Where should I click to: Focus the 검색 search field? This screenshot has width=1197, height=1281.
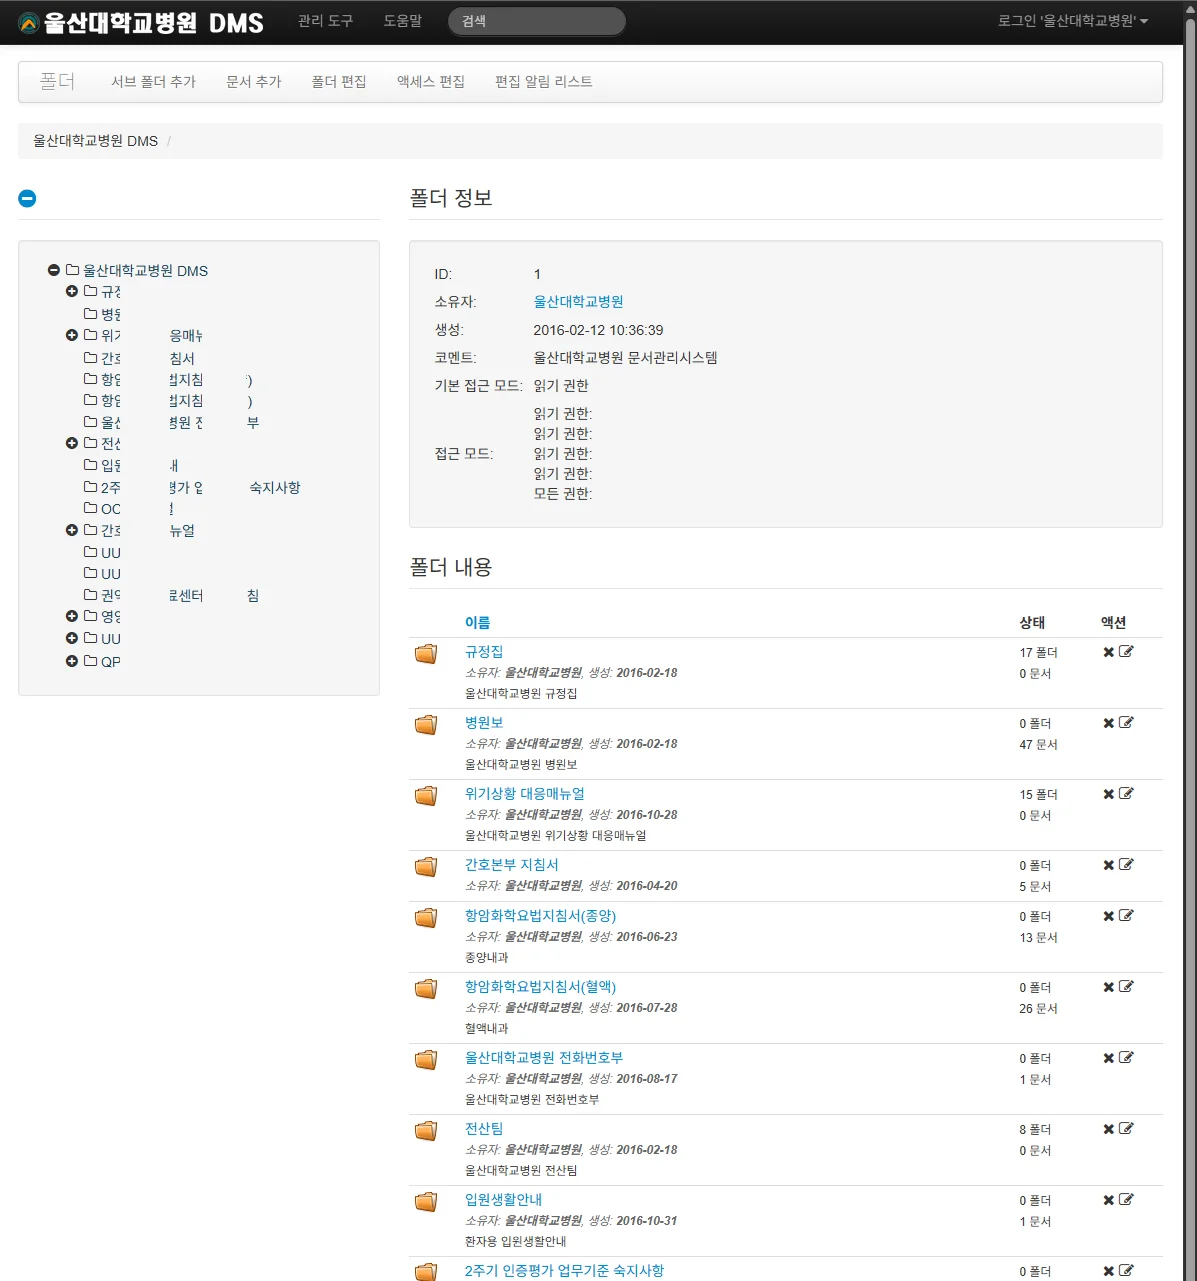point(537,21)
